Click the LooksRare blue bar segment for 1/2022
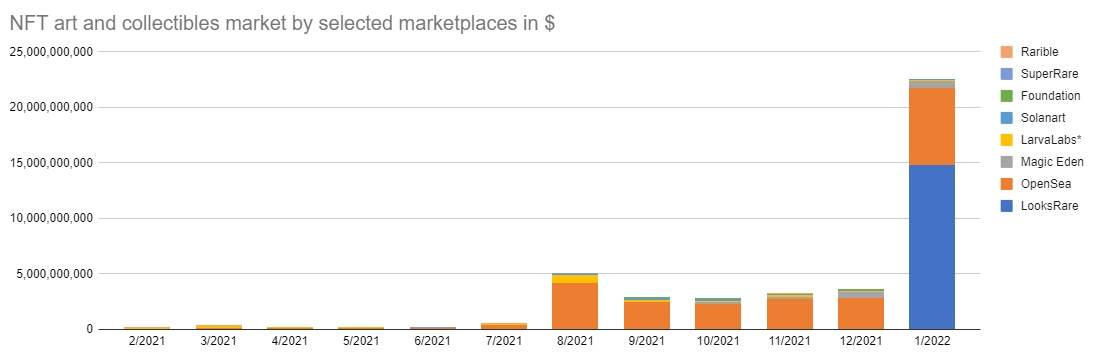Viewport: 1103px width, 362px height. (932, 247)
